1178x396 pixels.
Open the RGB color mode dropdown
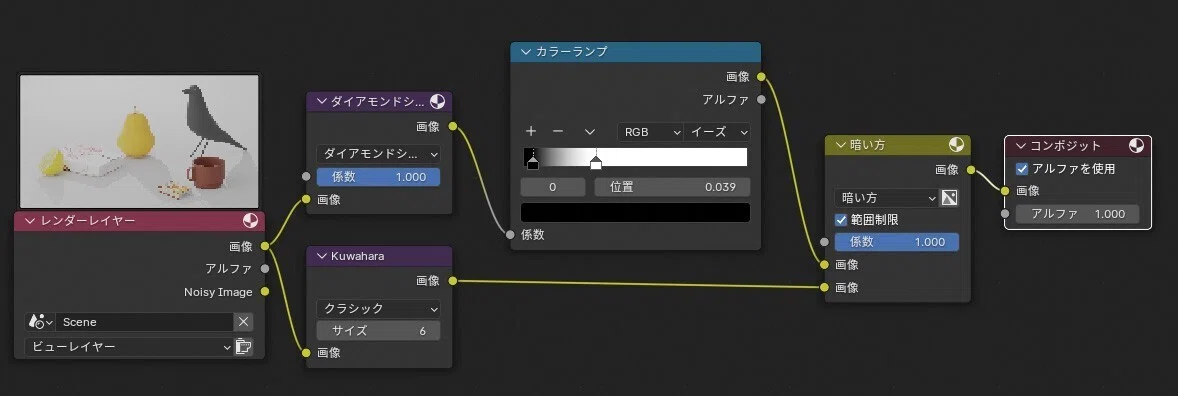650,131
